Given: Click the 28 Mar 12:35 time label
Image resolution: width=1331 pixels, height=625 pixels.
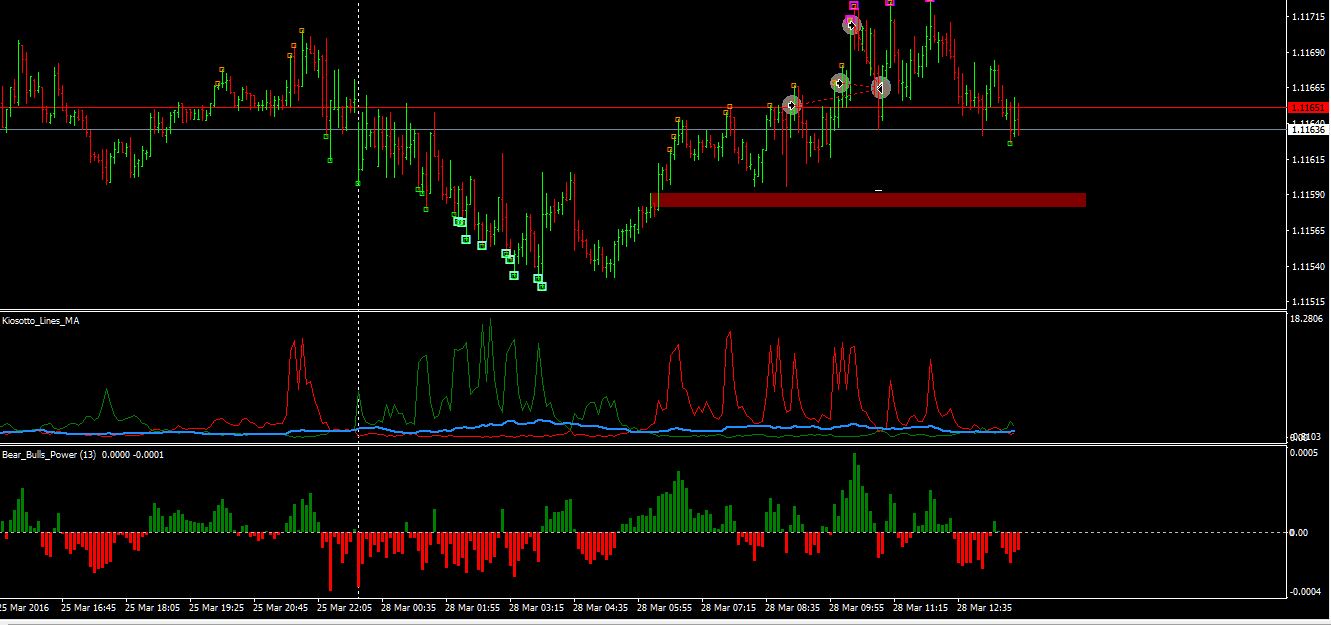Looking at the screenshot, I should click(984, 607).
